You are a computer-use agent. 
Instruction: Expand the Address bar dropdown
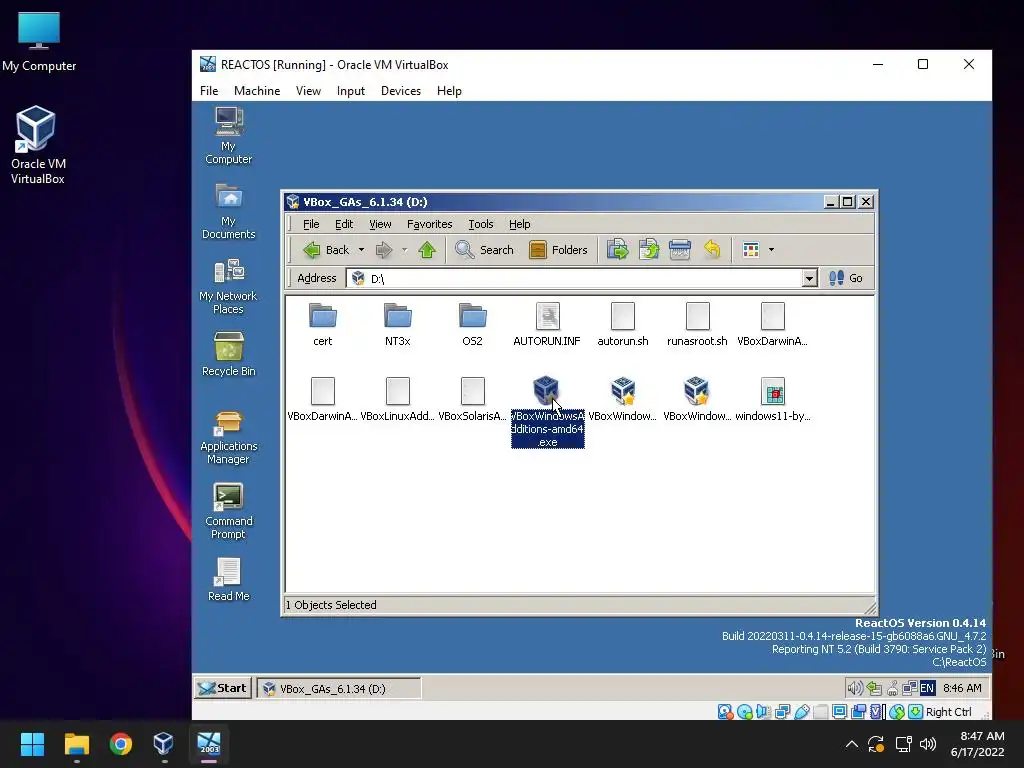[809, 278]
